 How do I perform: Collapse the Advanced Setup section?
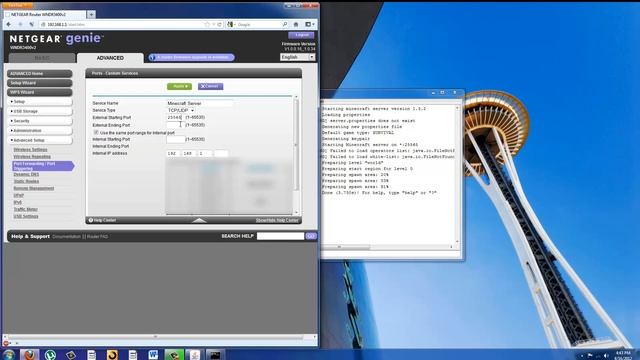click(40, 140)
